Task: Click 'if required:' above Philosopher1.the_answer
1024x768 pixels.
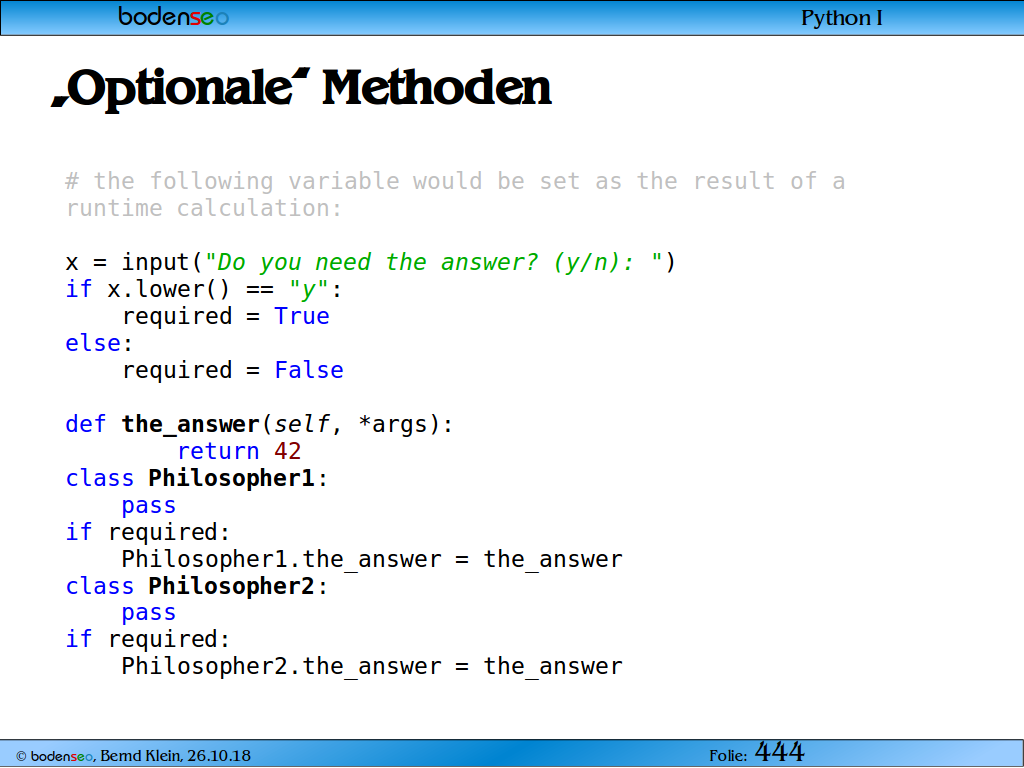Action: 148,532
